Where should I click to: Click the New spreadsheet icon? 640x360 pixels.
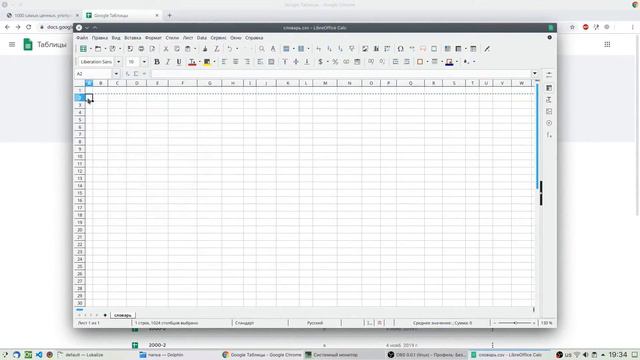coord(83,49)
